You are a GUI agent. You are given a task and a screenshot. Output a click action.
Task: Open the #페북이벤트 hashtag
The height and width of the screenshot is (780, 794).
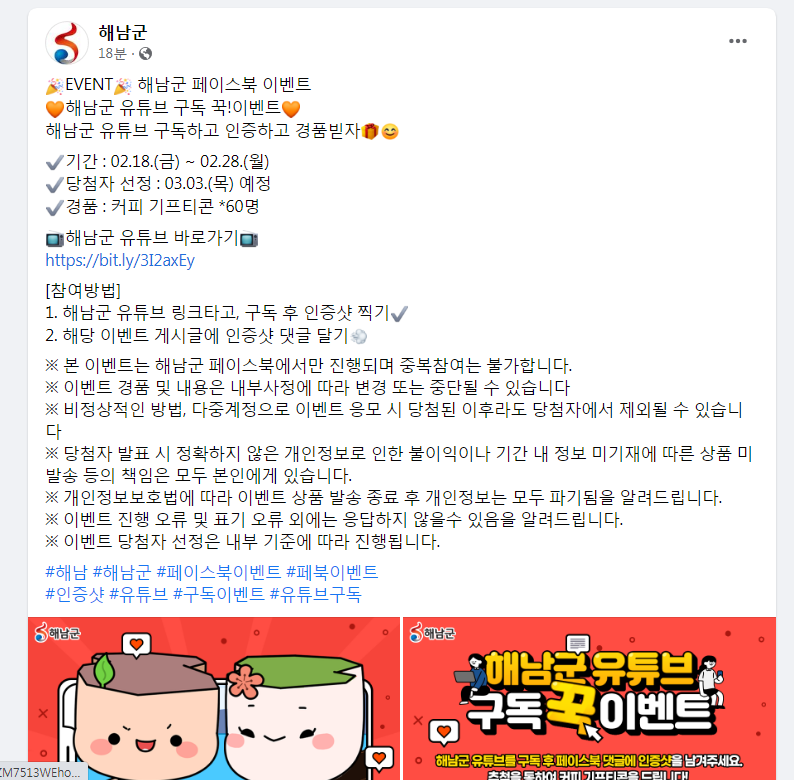(332, 572)
